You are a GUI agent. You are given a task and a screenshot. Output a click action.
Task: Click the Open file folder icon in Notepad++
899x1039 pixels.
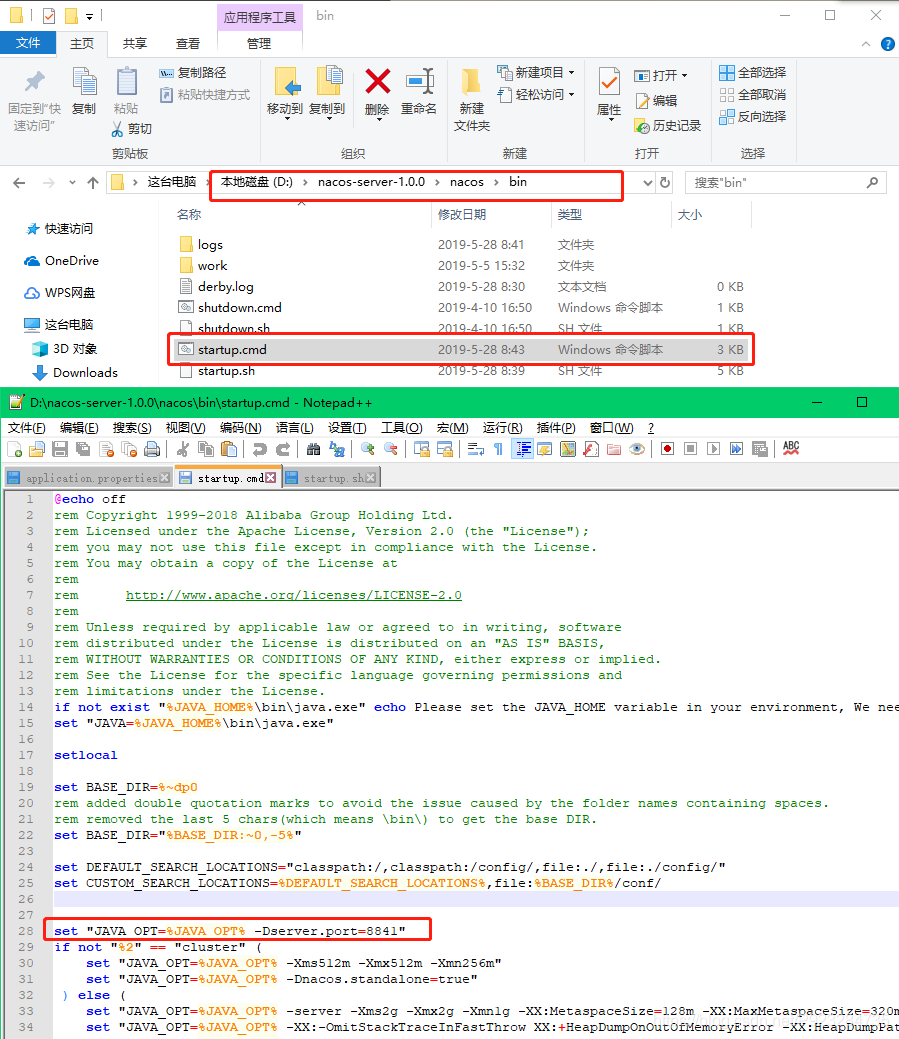coord(37,449)
